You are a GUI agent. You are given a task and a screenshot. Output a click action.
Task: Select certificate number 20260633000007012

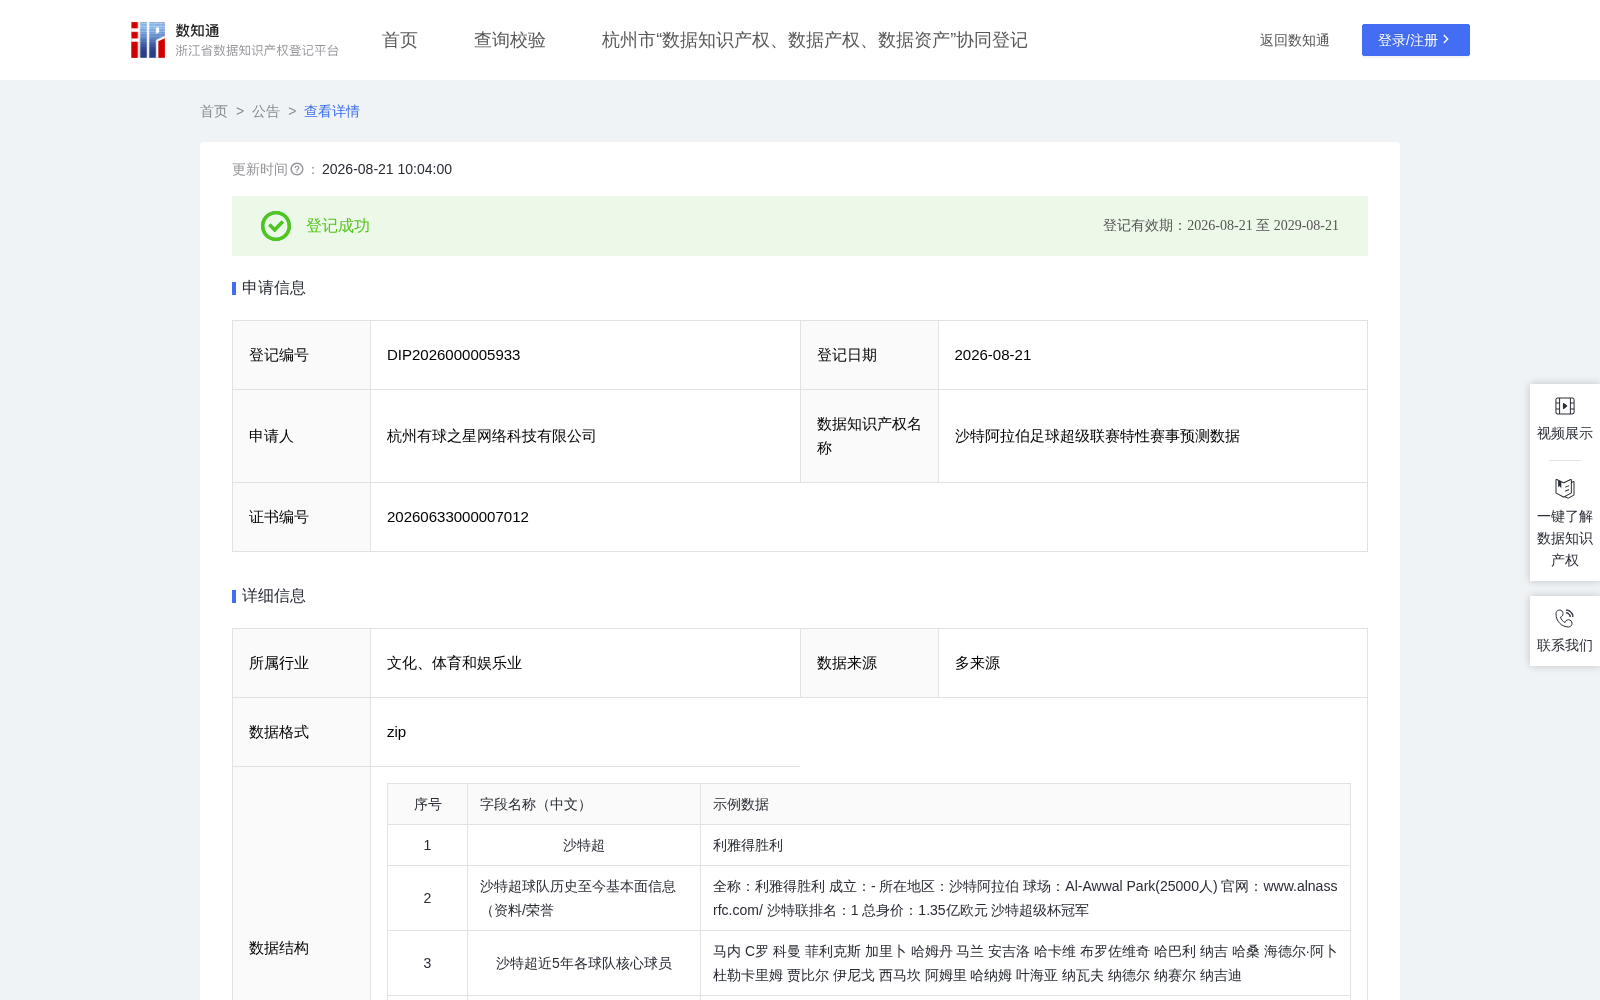(x=458, y=517)
